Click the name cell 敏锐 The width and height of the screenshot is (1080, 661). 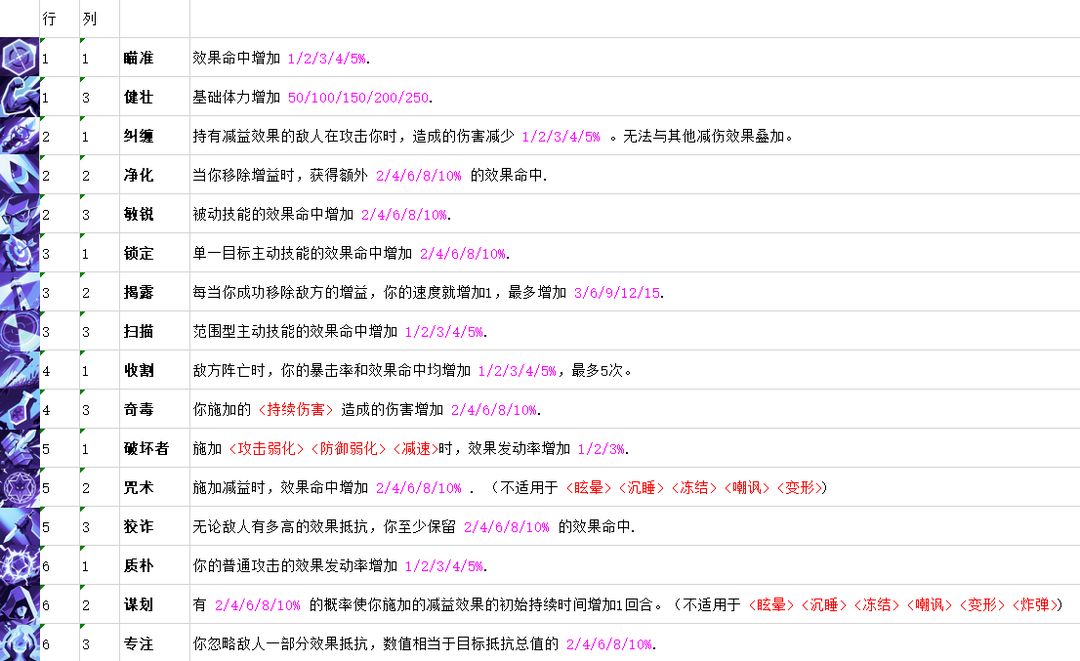click(154, 214)
